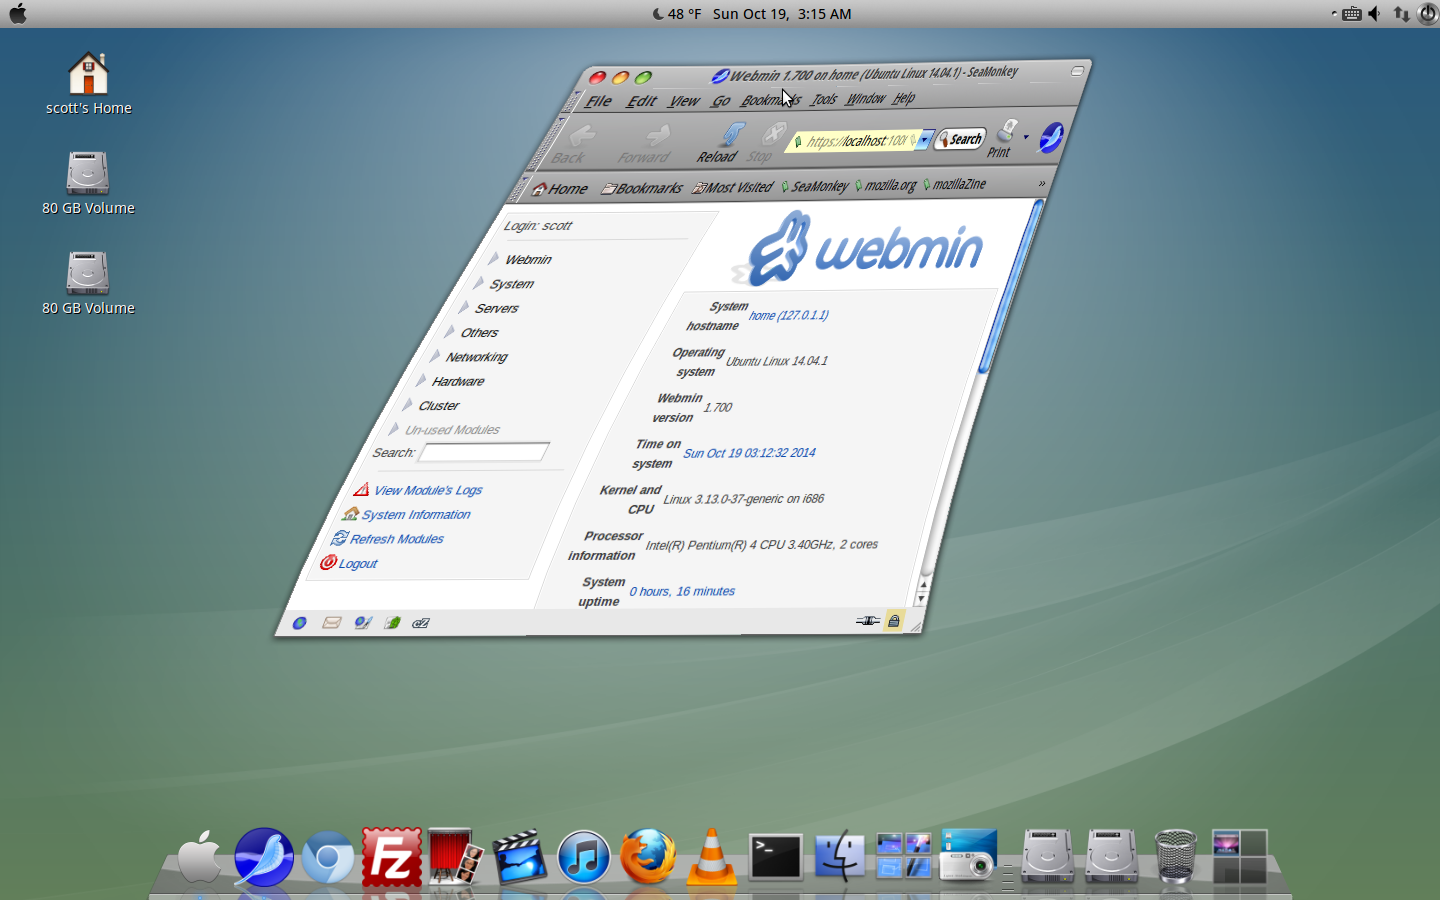1440x900 pixels.
Task: Open the Terminal from the dock
Action: (776, 857)
